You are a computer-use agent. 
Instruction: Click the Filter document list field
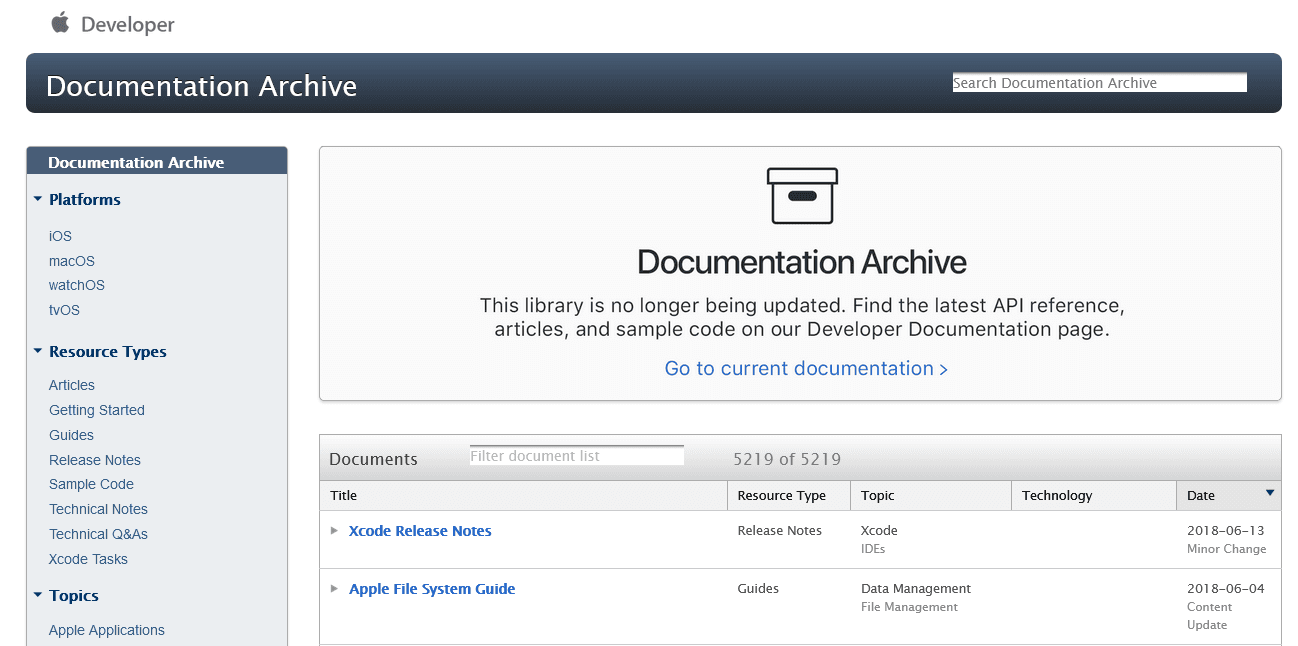pyautogui.click(x=576, y=456)
